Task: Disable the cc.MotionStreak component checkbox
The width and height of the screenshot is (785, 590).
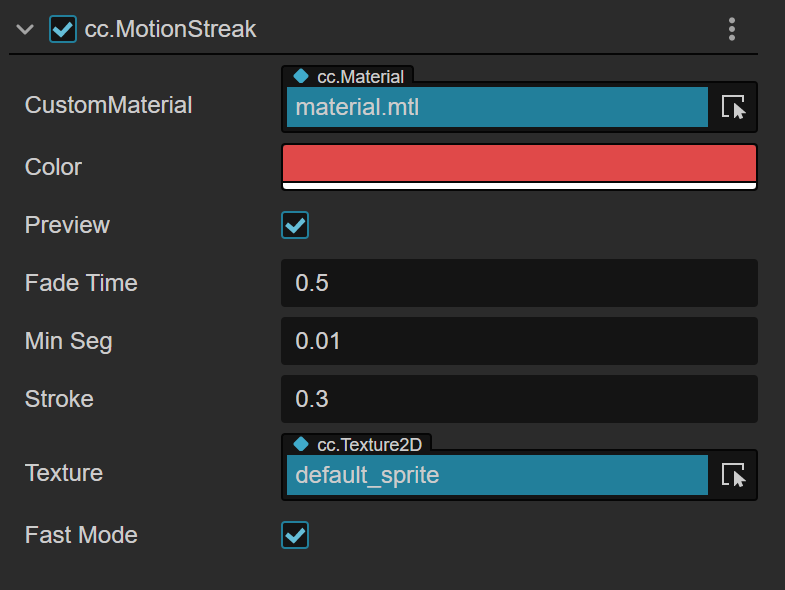Action: tap(62, 29)
